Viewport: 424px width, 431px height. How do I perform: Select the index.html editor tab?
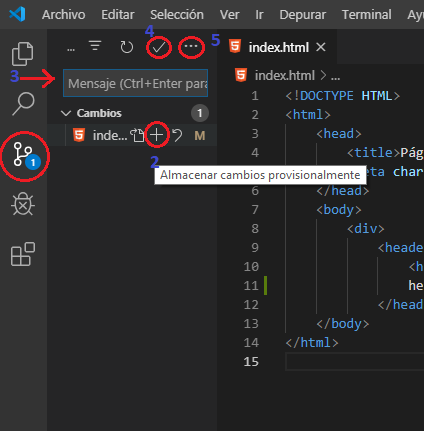pyautogui.click(x=277, y=47)
